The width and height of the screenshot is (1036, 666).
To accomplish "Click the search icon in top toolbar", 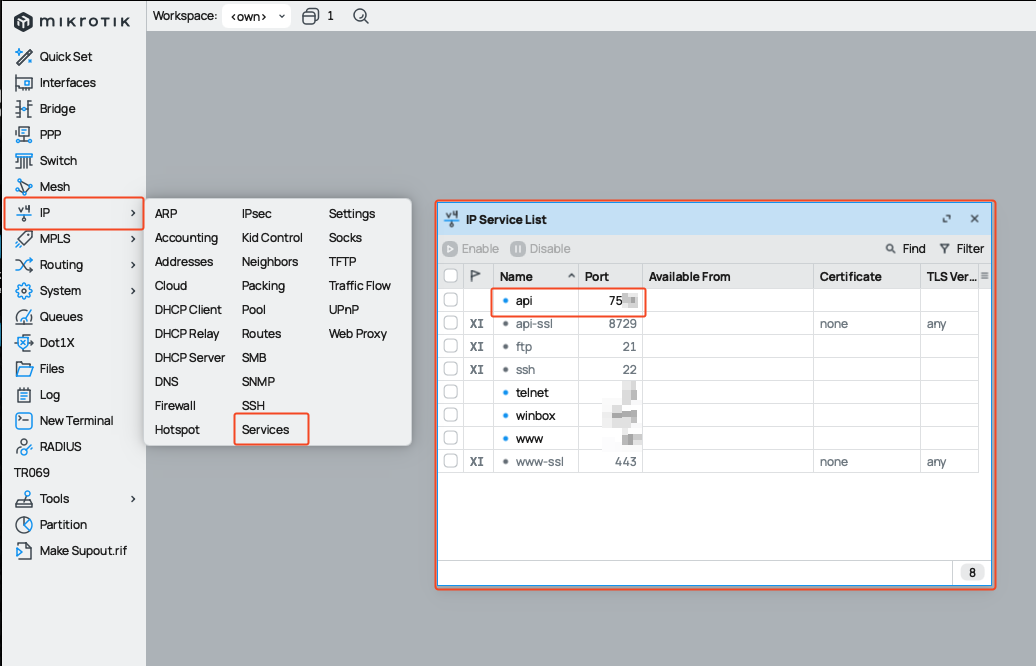I will click(361, 16).
